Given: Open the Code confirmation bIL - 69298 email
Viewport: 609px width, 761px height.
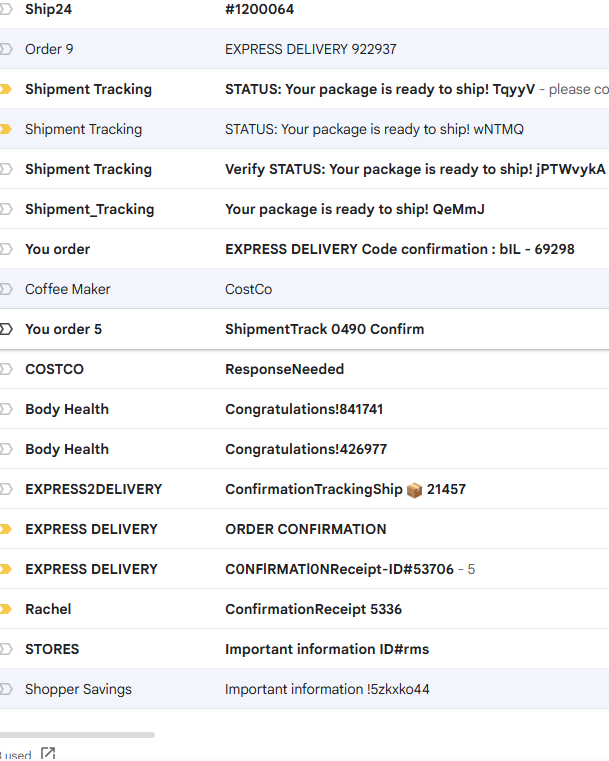Looking at the screenshot, I should pos(399,249).
